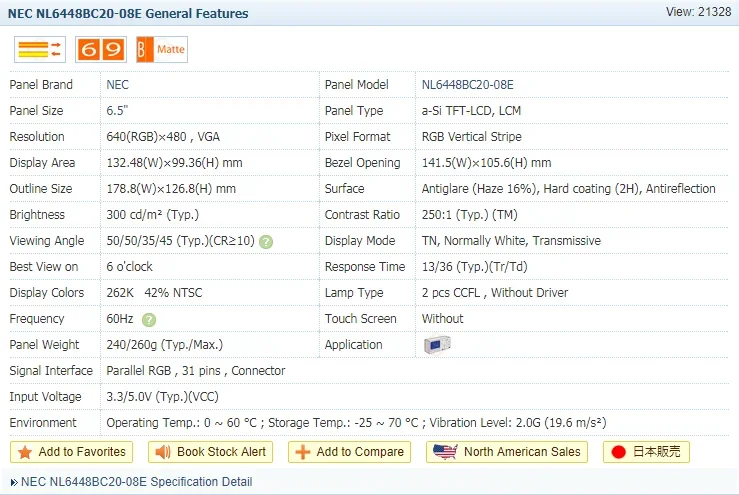Click help icon beside Viewing Angle value
This screenshot has height=495, width=739.
pos(266,242)
